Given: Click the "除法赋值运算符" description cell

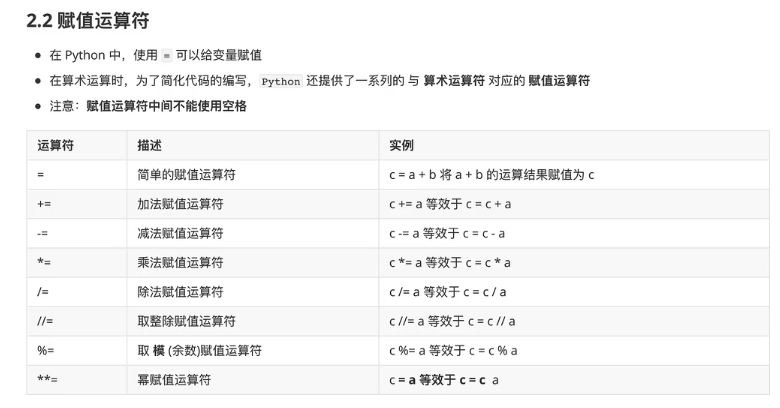Looking at the screenshot, I should click(x=180, y=292).
